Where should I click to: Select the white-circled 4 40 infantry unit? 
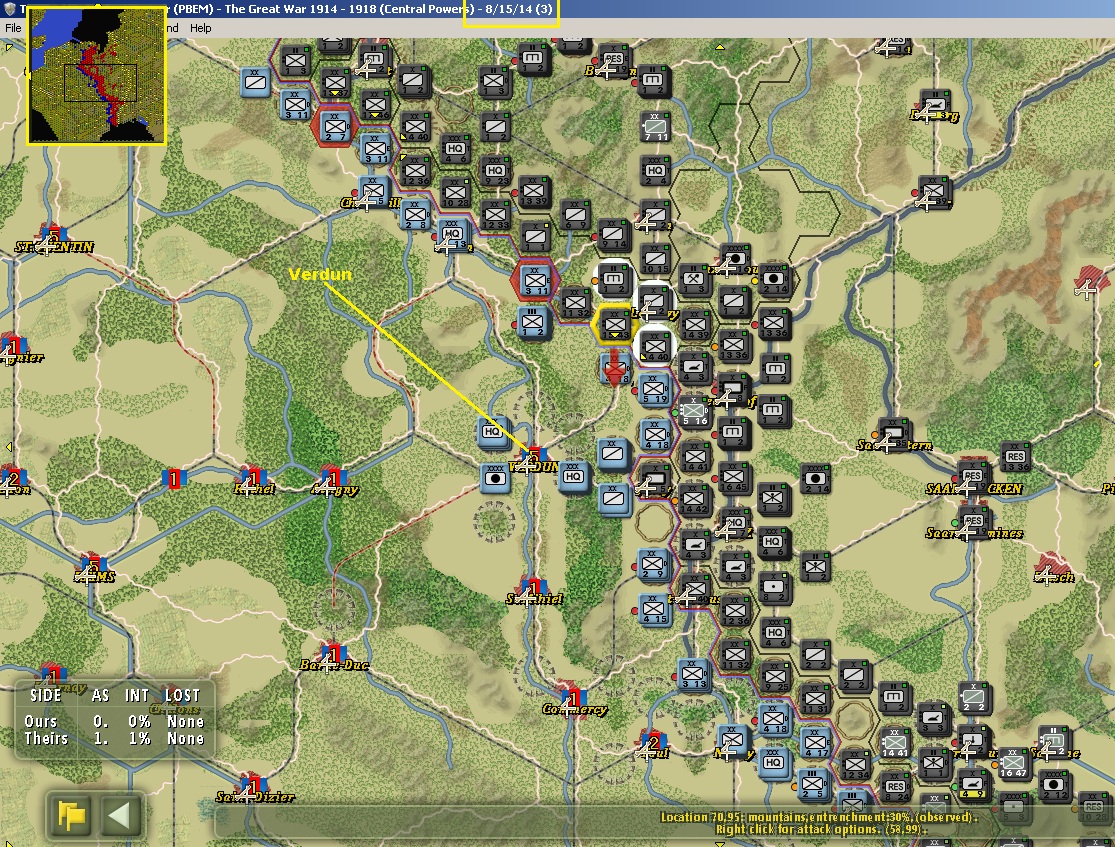click(655, 346)
